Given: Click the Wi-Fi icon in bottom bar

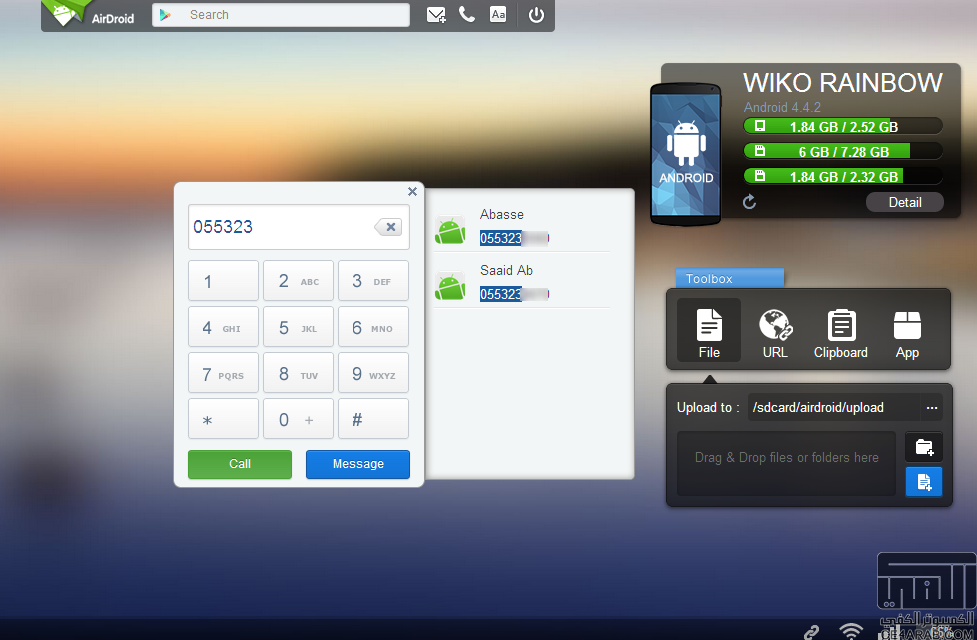Looking at the screenshot, I should pos(851,631).
